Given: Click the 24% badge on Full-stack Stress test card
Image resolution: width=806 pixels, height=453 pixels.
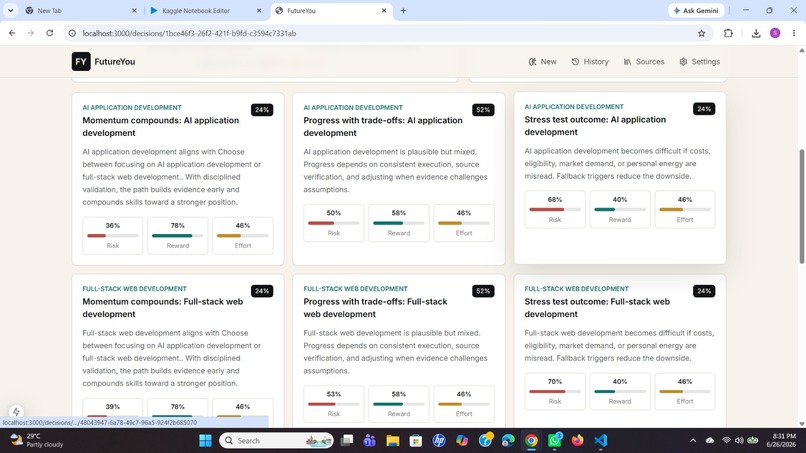Looking at the screenshot, I should coord(704,291).
